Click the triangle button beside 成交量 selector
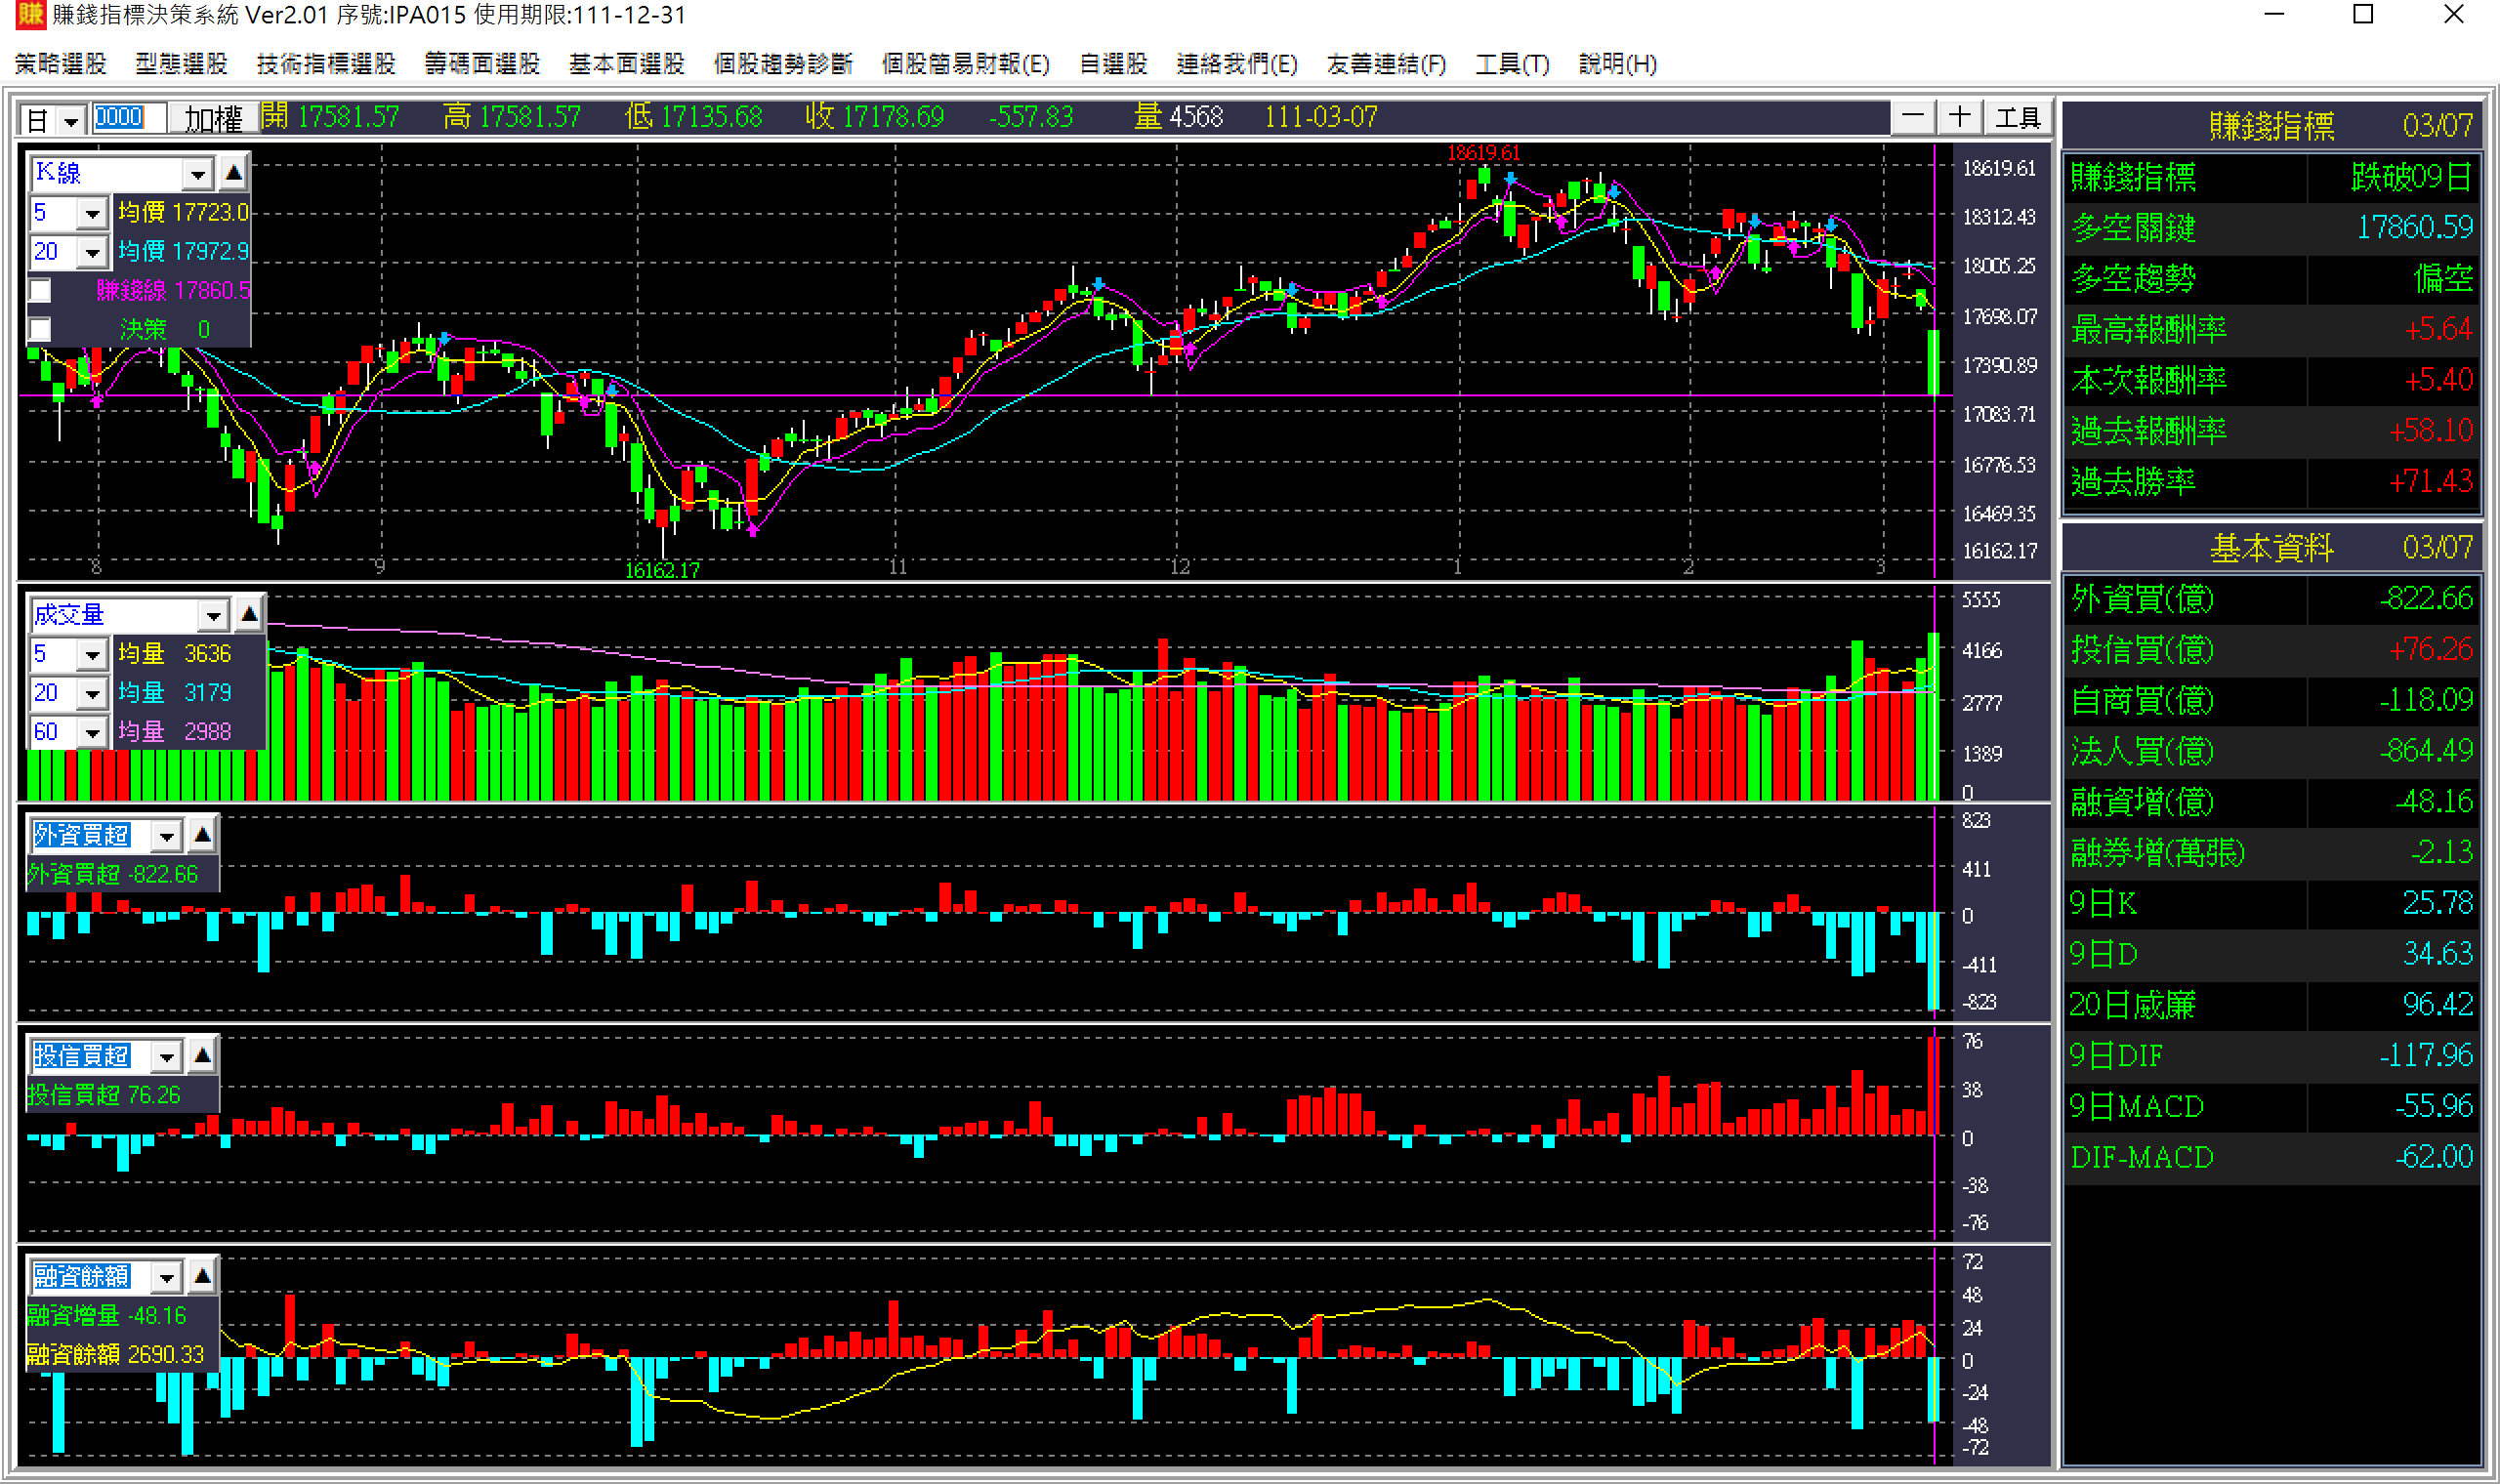The height and width of the screenshot is (1484, 2500). [249, 614]
